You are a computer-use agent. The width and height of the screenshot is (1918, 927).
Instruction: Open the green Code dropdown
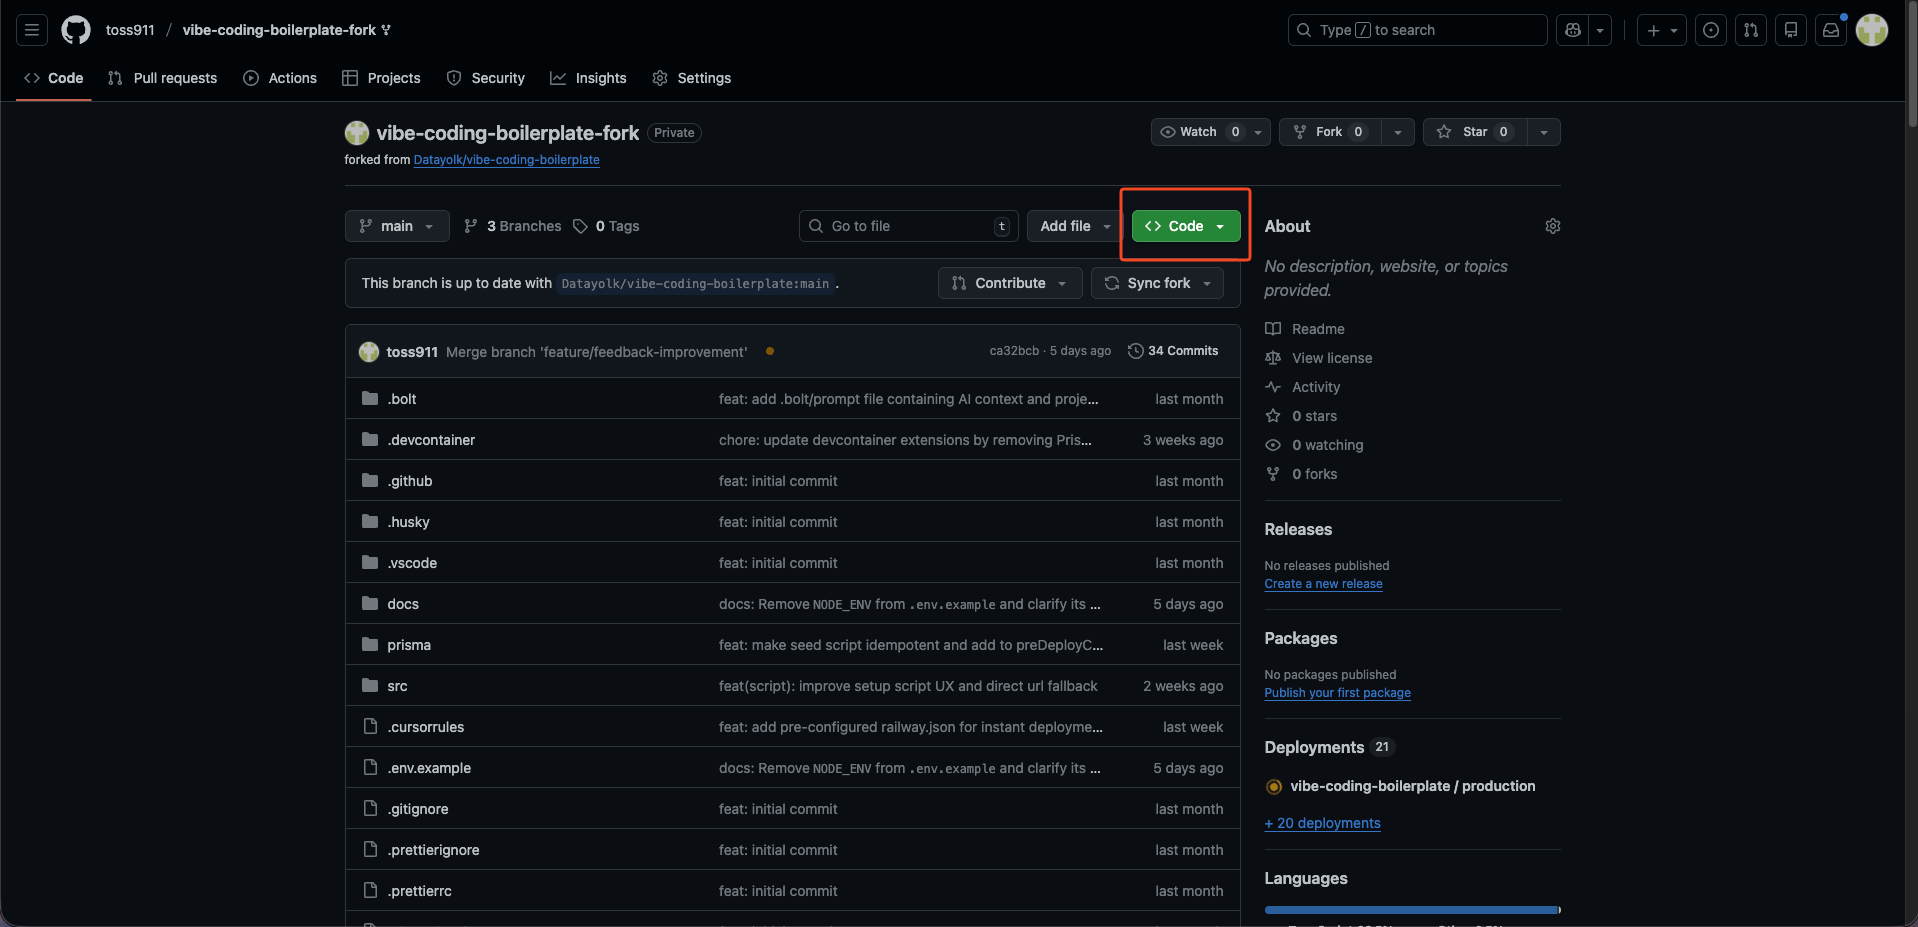1185,226
